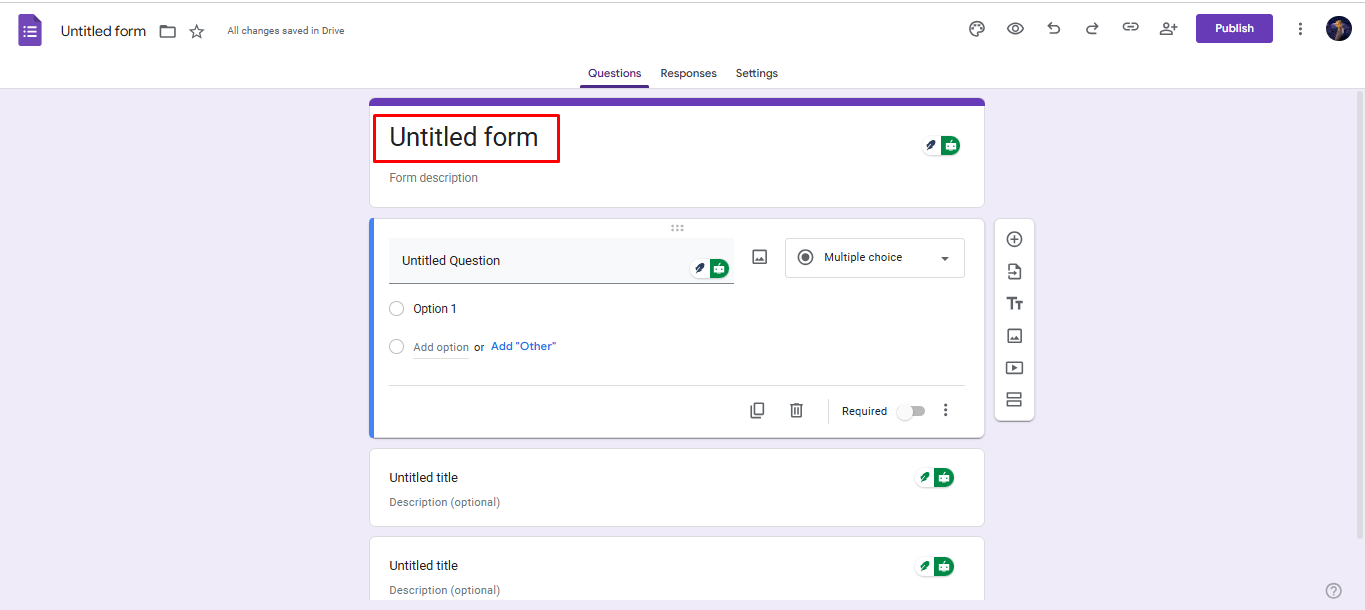
Task: Add question with plus circle icon
Action: coord(1014,239)
